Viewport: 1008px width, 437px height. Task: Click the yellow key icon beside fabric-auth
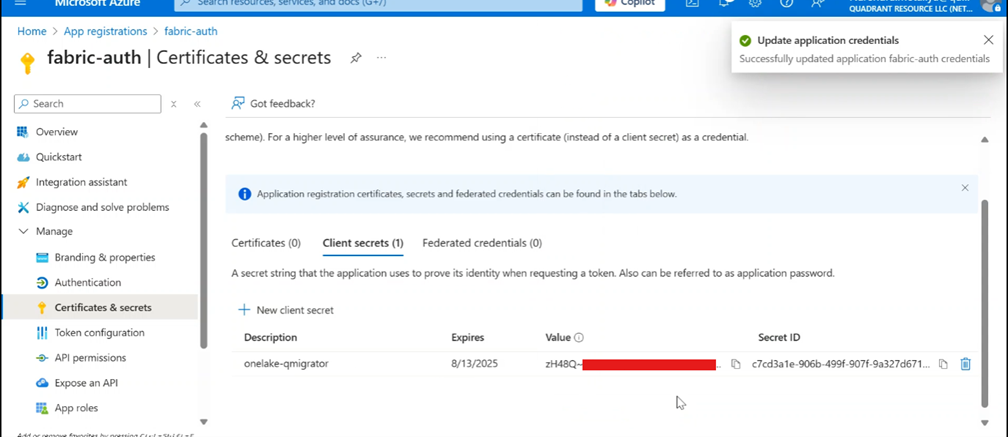27,63
